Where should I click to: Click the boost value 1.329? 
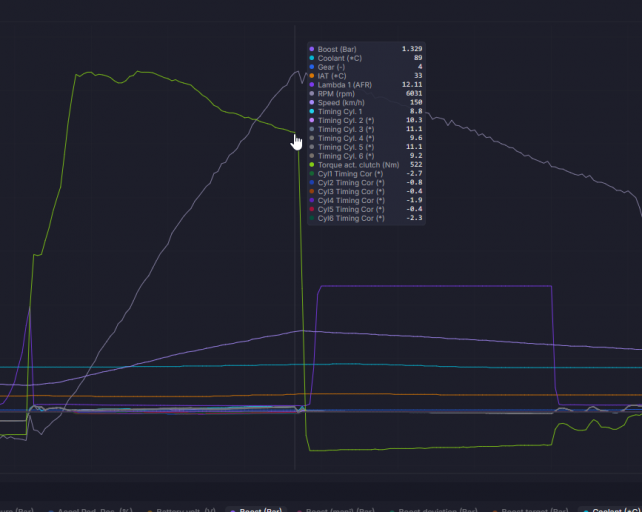(x=412, y=49)
